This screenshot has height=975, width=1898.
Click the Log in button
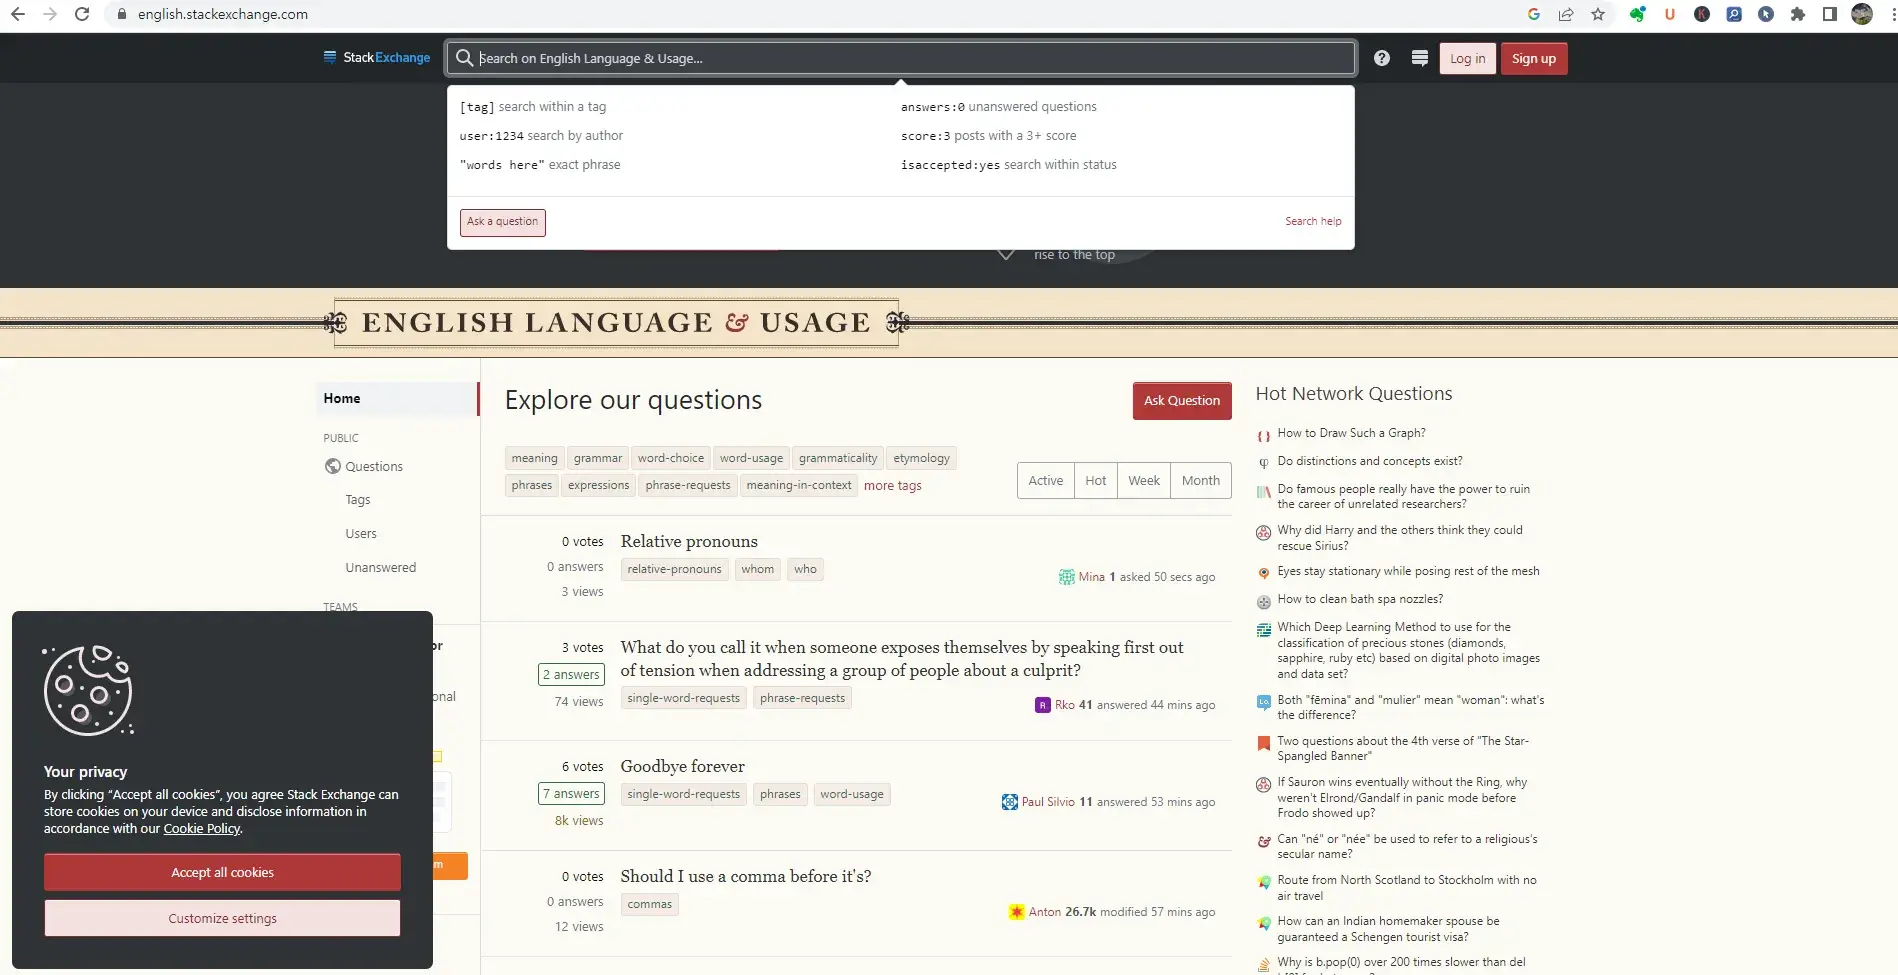1468,58
